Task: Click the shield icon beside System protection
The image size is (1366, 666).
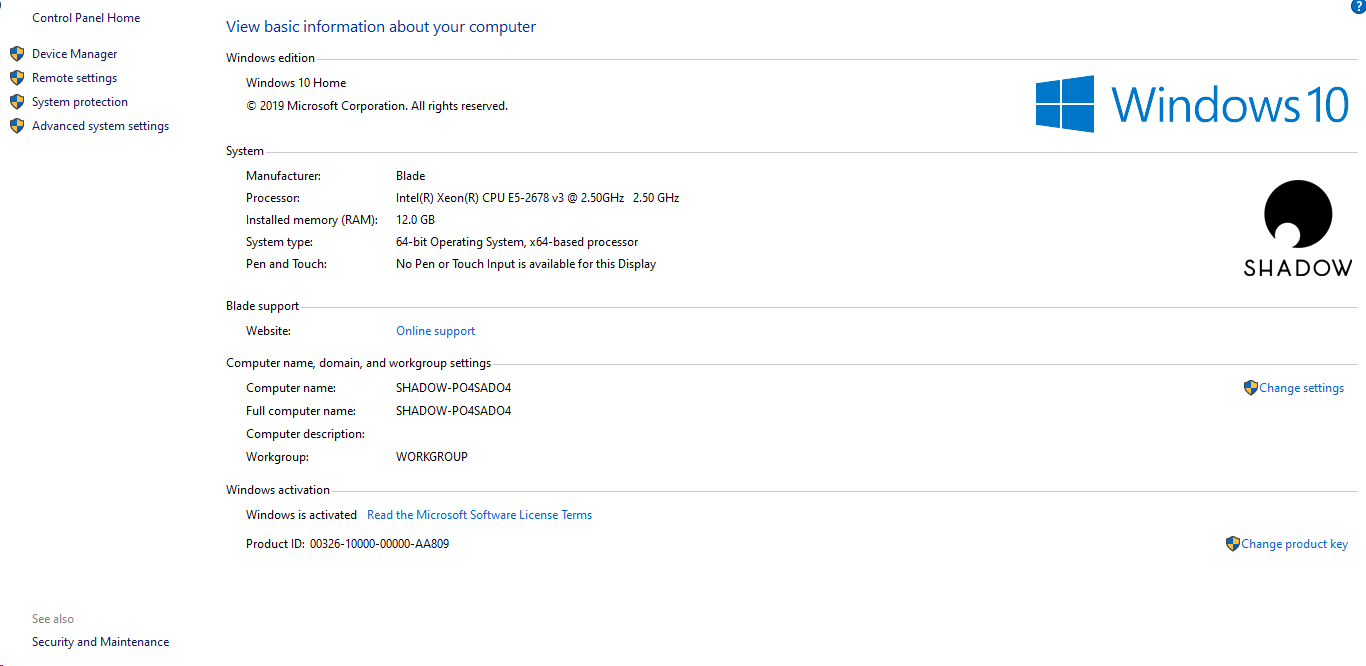Action: (16, 102)
